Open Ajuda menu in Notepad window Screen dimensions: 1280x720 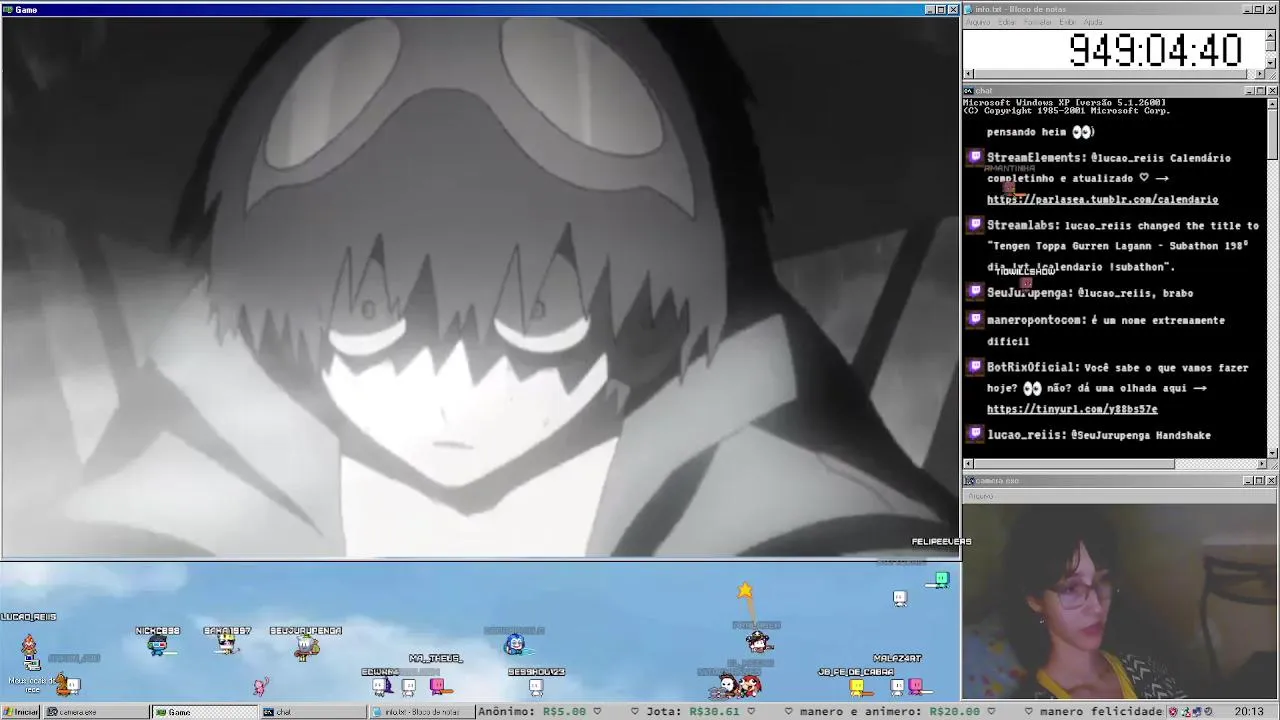tap(1093, 22)
